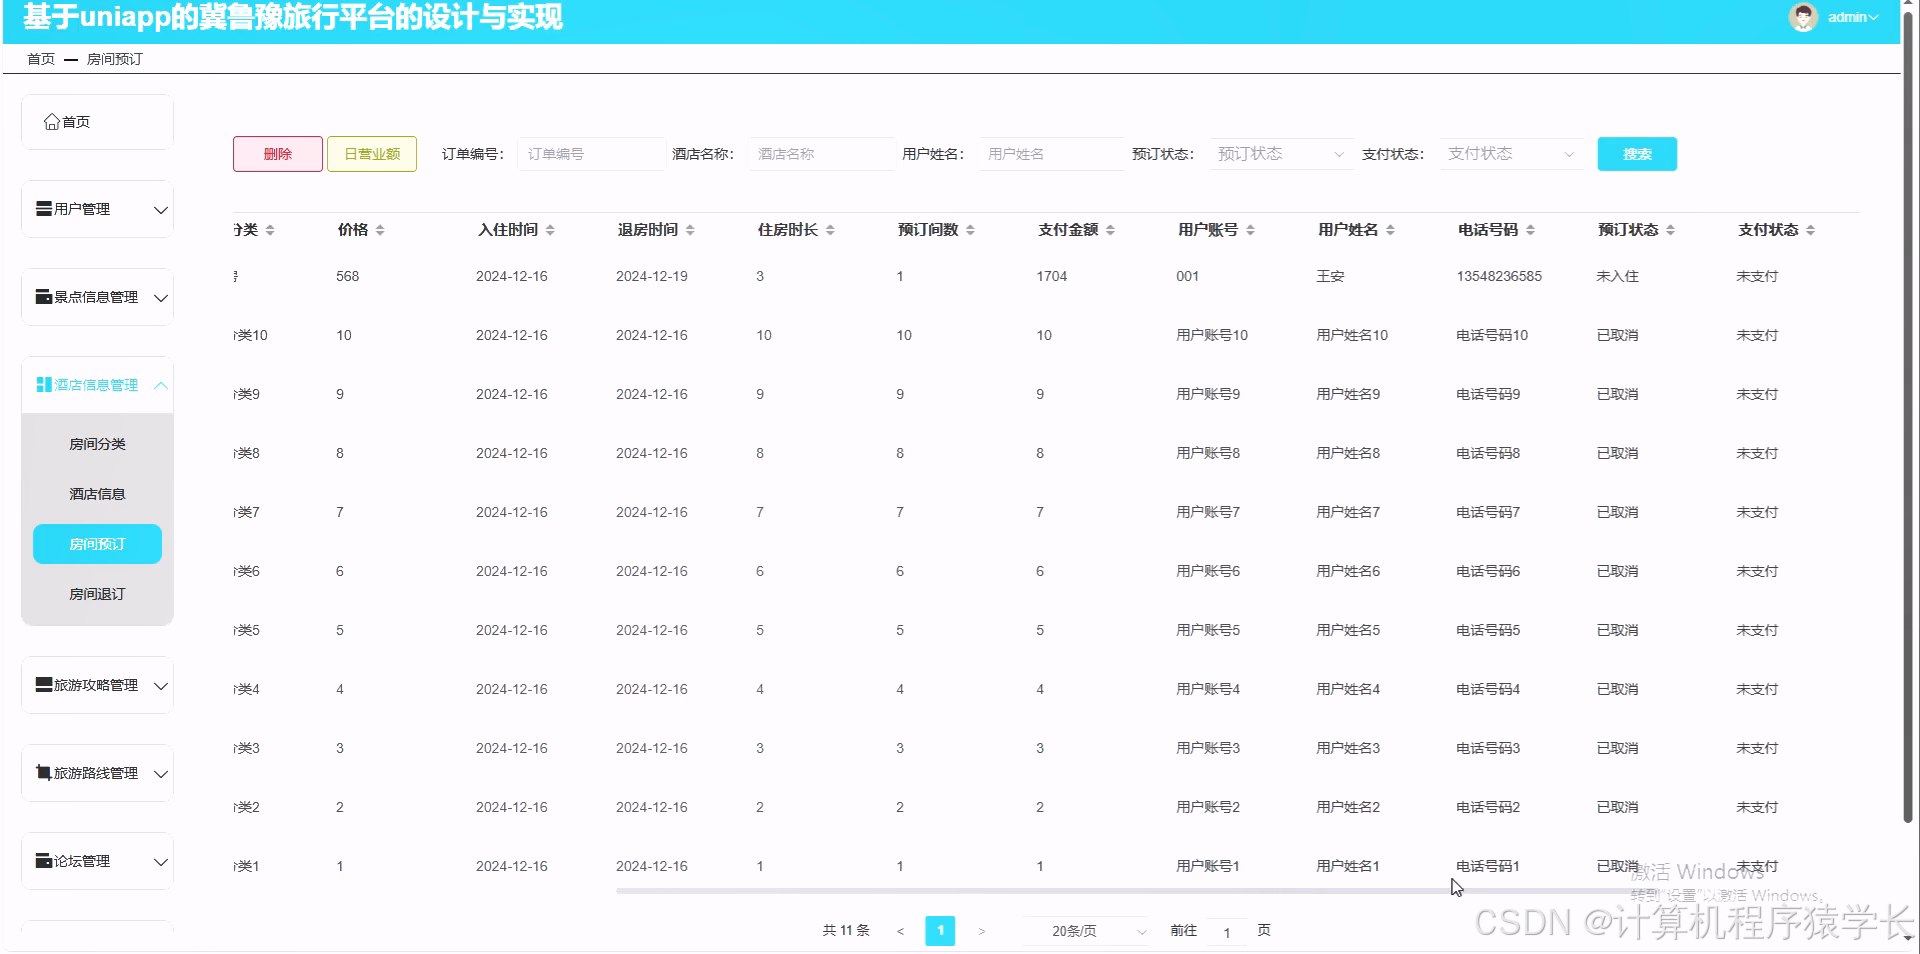The width and height of the screenshot is (1920, 954).
Task: Open the 预订状态 filter dropdown
Action: click(1281, 154)
